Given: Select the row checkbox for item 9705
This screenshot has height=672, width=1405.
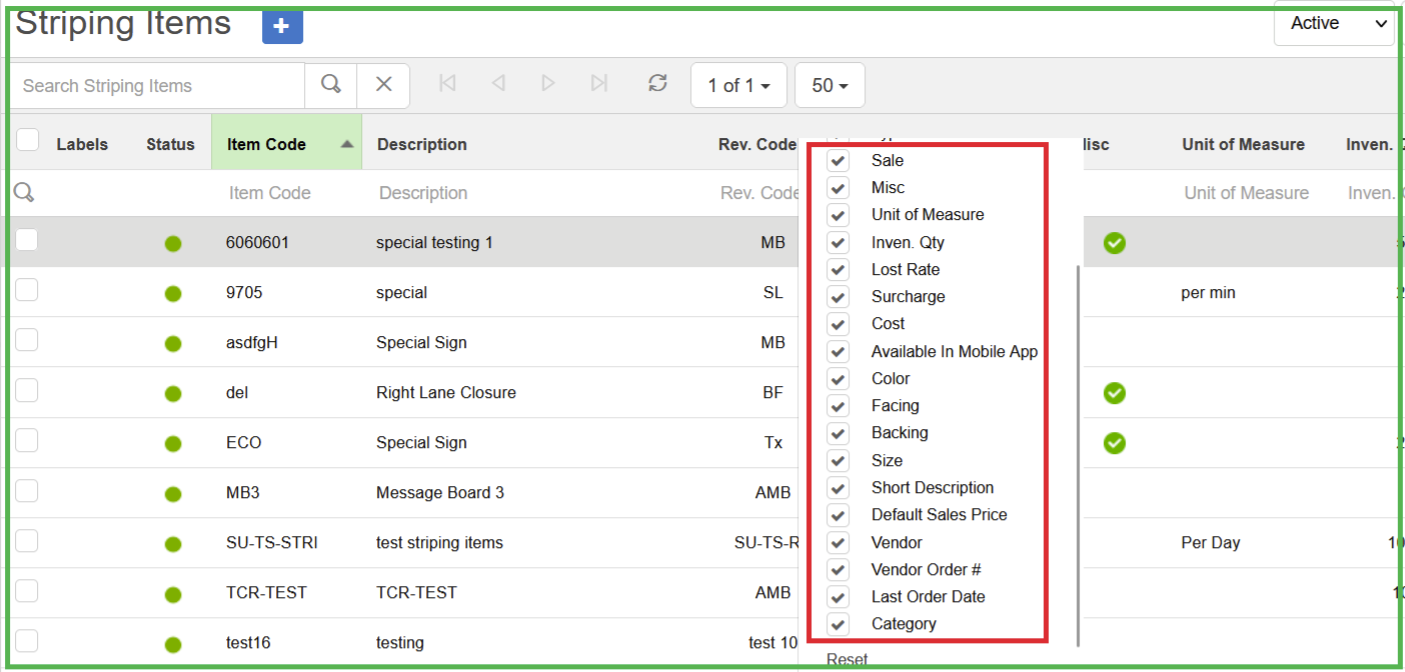Looking at the screenshot, I should click(x=27, y=291).
